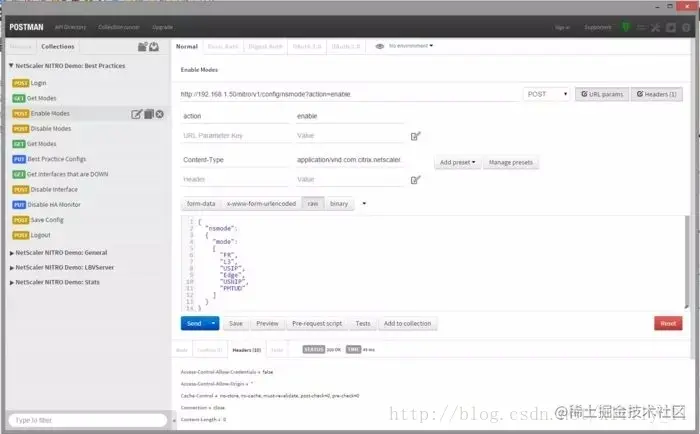Select the Digest Auth tab
This screenshot has height=434, width=700.
coord(265,46)
